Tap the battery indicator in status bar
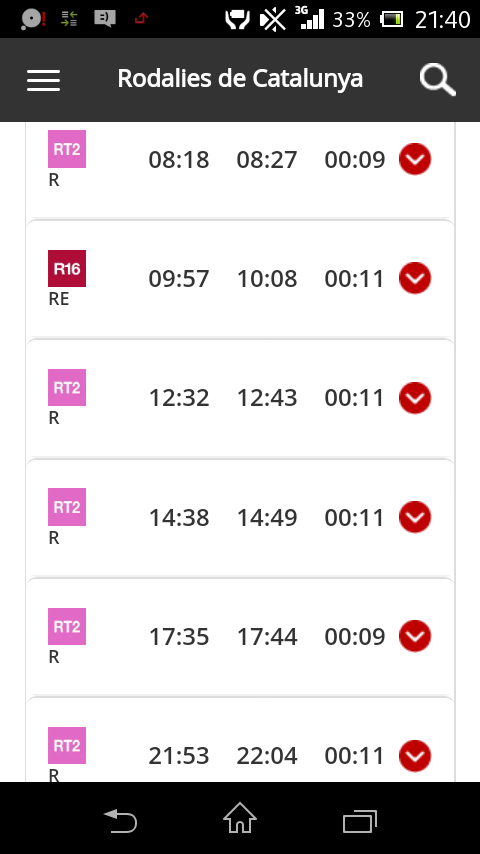The width and height of the screenshot is (480, 854). (x=392, y=20)
